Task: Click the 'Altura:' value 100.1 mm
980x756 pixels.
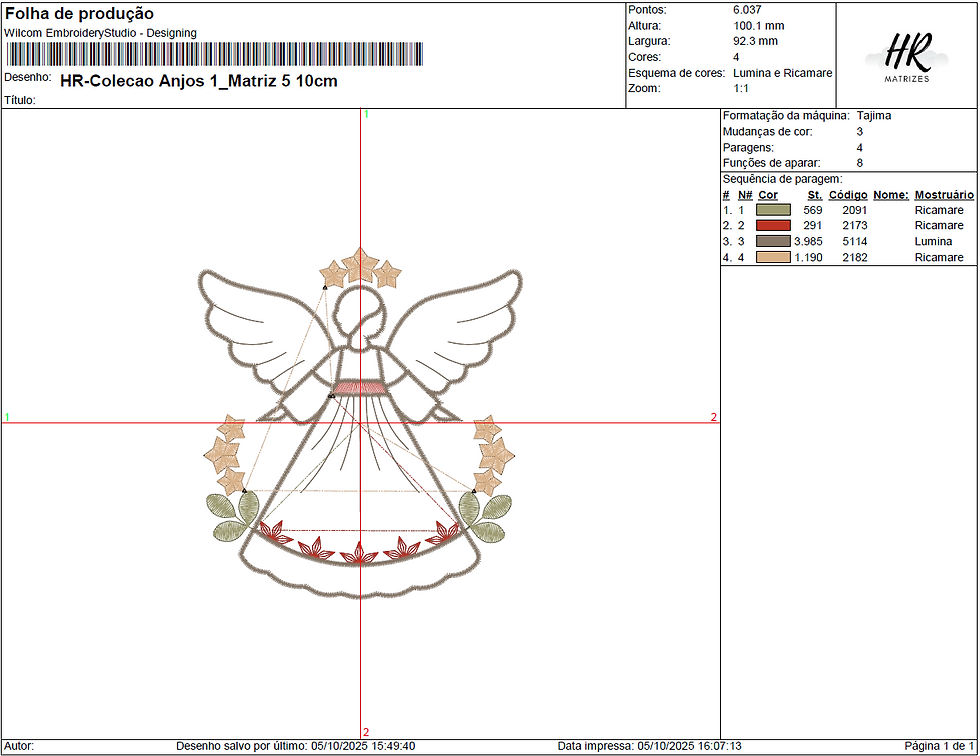Action: pyautogui.click(x=759, y=26)
